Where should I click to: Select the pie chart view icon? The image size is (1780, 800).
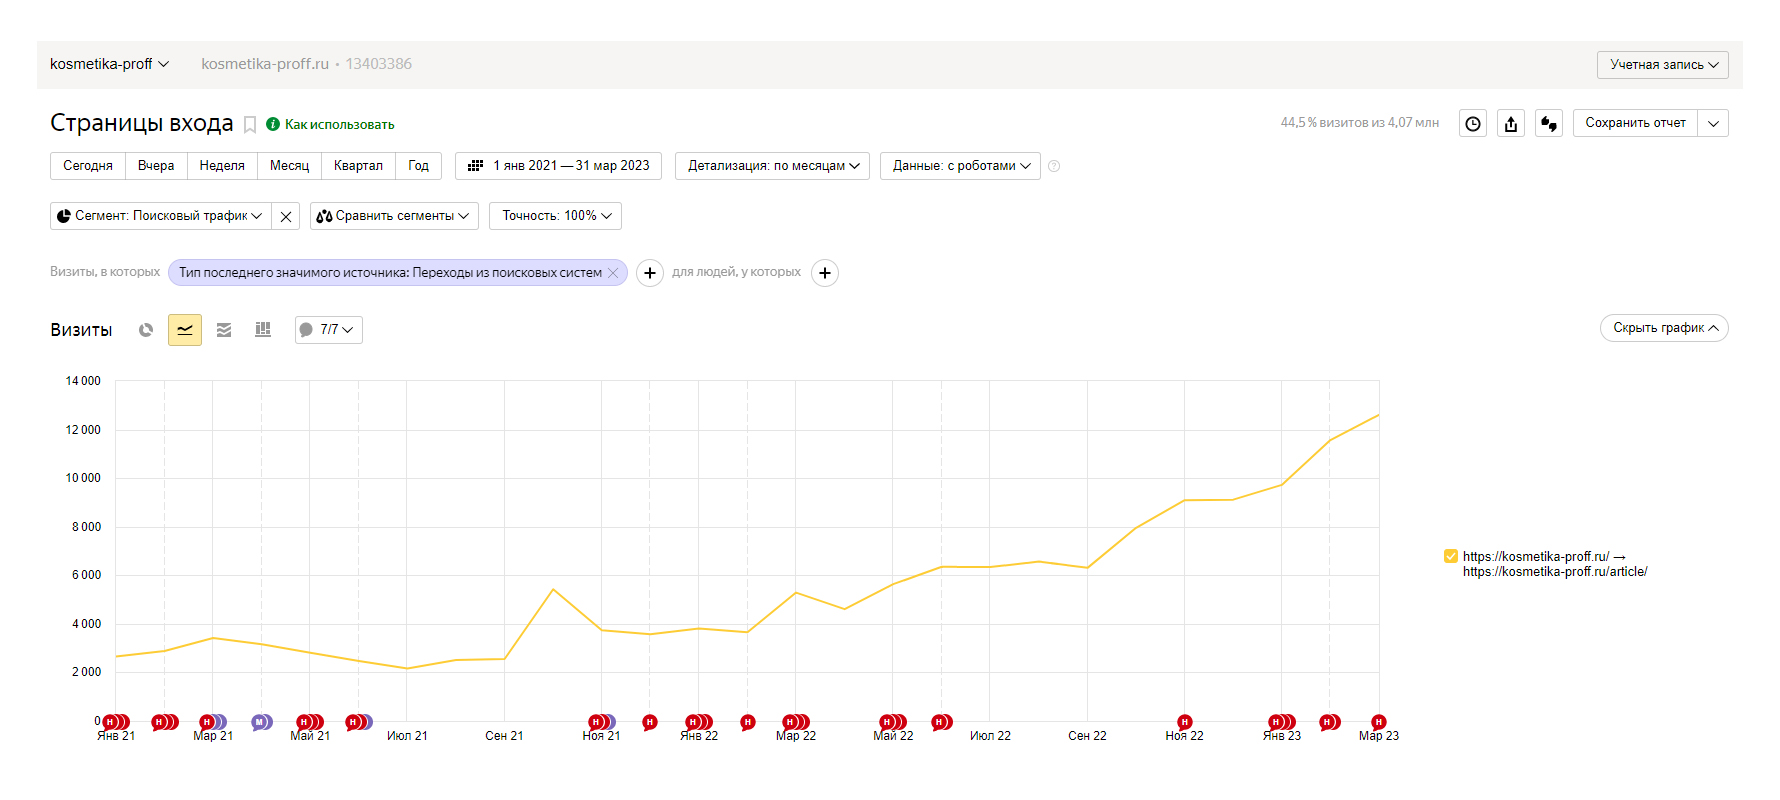(146, 330)
